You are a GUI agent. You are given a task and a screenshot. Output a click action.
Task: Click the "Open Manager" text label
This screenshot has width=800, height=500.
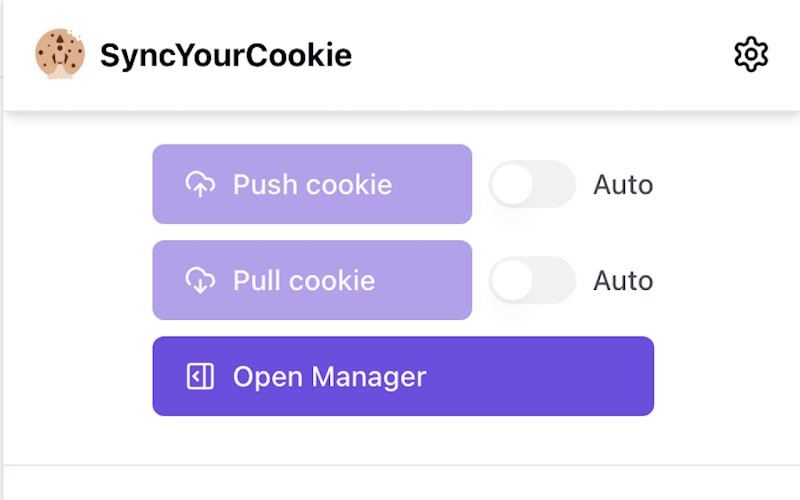click(329, 377)
